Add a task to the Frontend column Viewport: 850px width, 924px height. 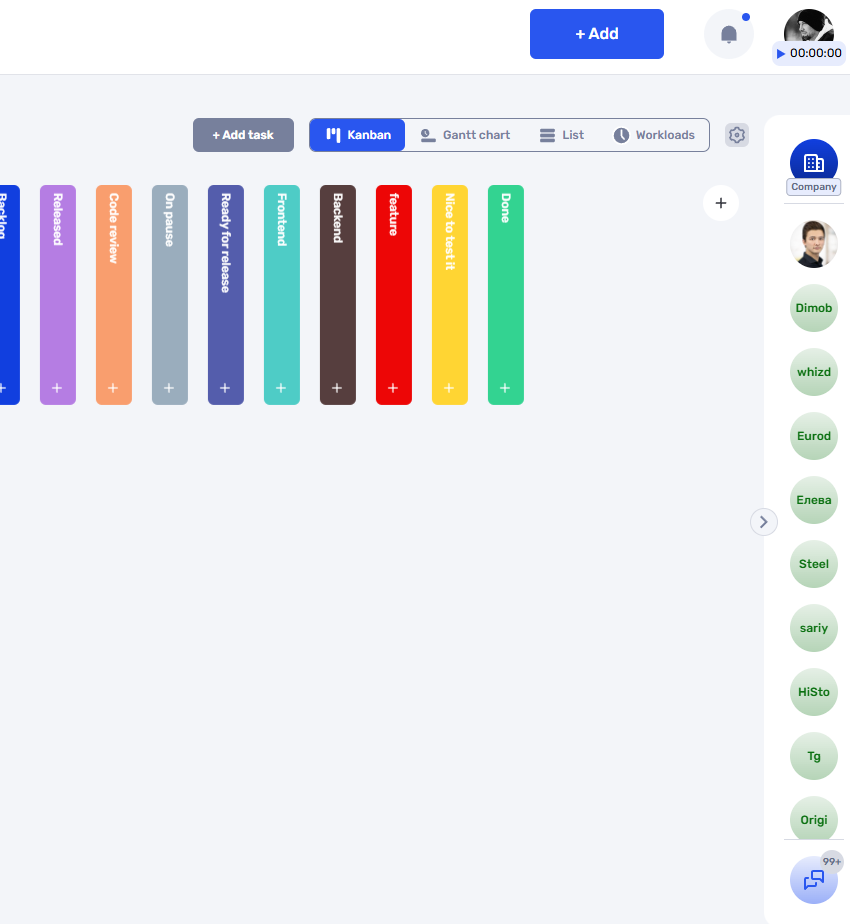click(x=281, y=388)
